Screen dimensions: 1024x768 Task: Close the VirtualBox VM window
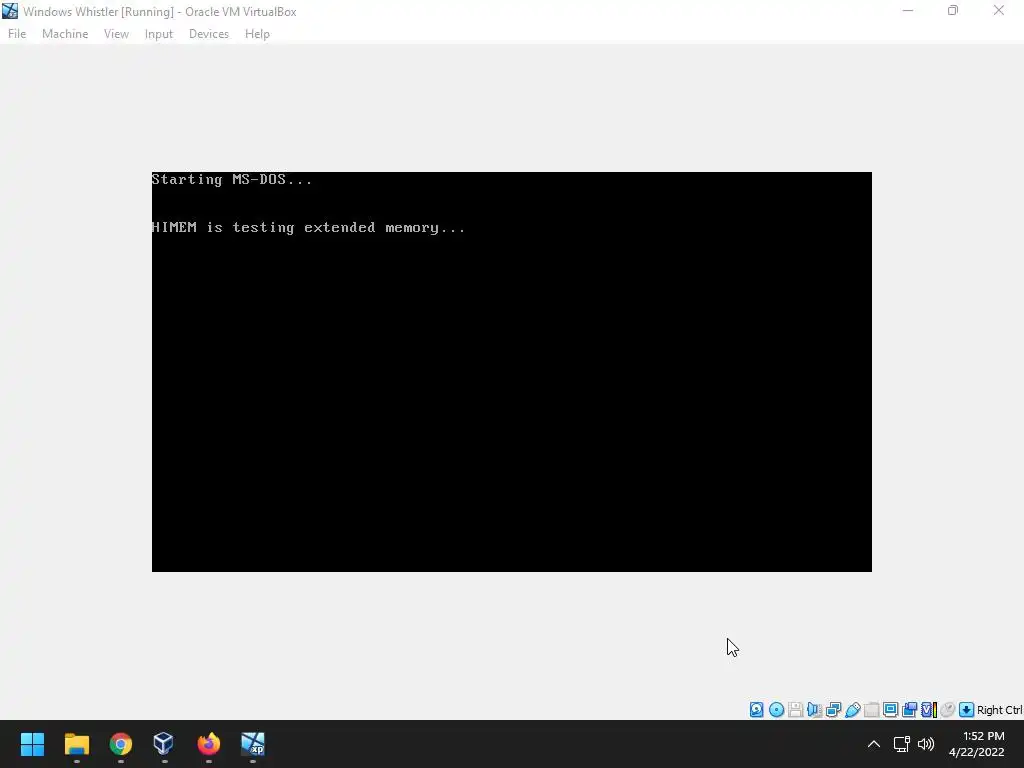[x=999, y=11]
